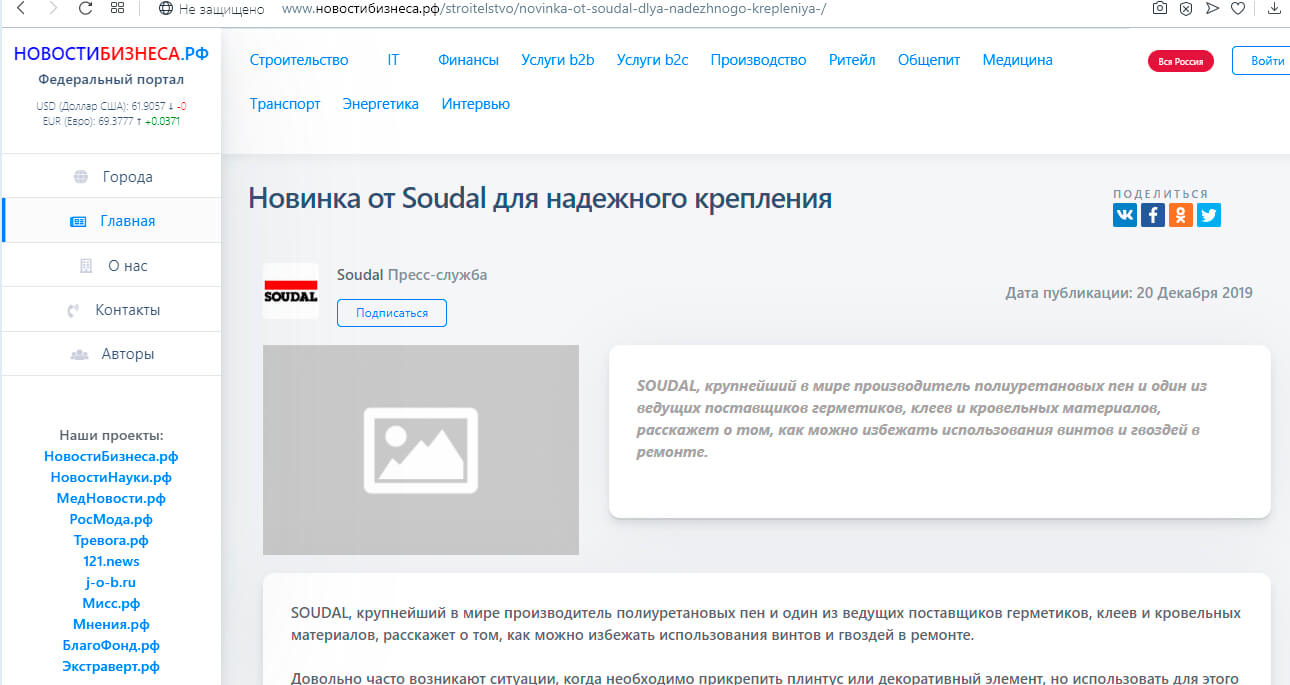Image resolution: width=1290 pixels, height=685 pixels.
Task: Click the article placeholder image
Action: 421,450
